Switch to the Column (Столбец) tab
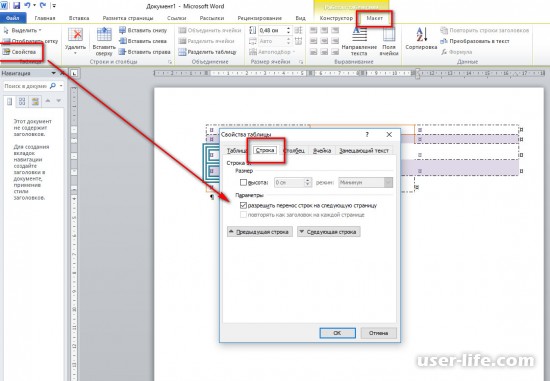Viewport: 550px width, 381px height. pos(294,151)
